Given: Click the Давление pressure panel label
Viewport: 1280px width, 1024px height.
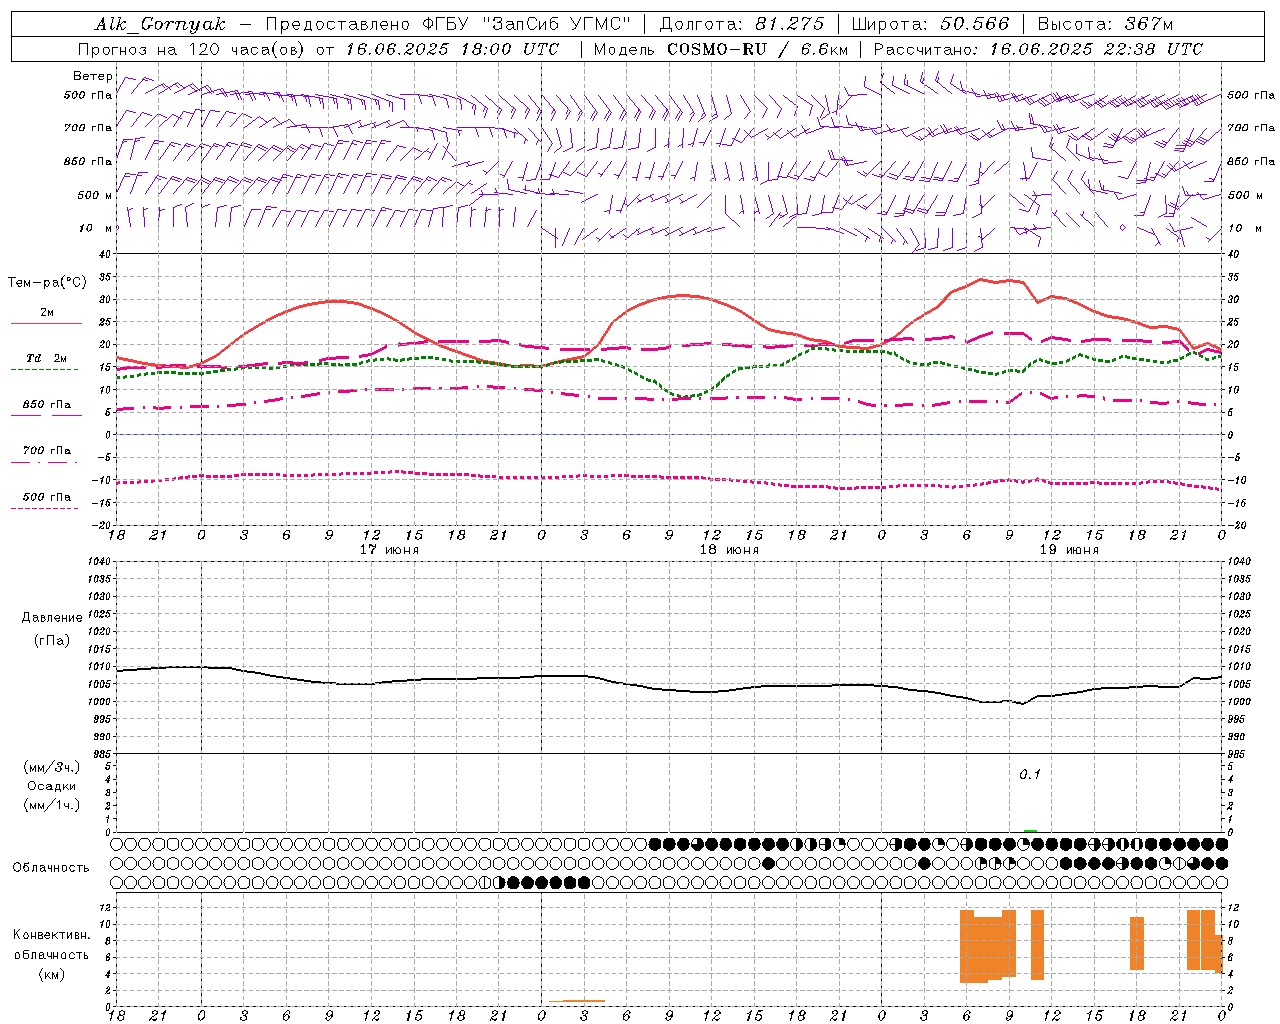Looking at the screenshot, I should pos(52,618).
